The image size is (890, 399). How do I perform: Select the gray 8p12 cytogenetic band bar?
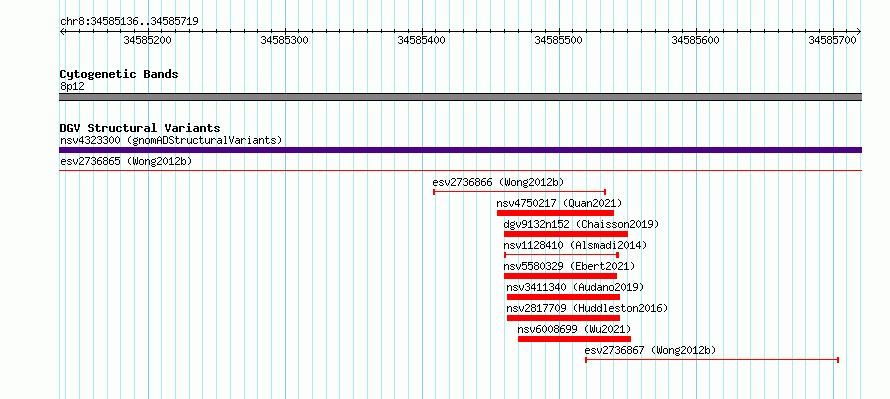(460, 97)
